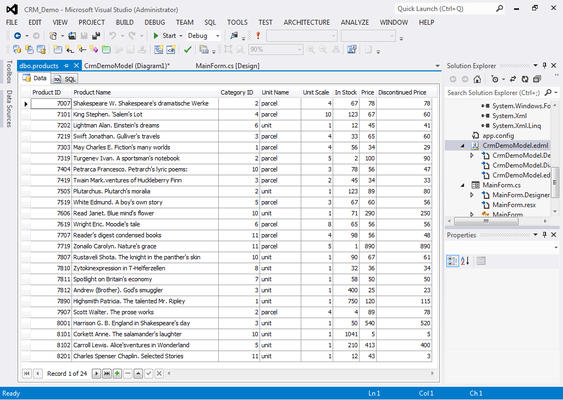Go to the last record
Image resolution: width=563 pixels, height=400 pixels.
tap(107, 373)
